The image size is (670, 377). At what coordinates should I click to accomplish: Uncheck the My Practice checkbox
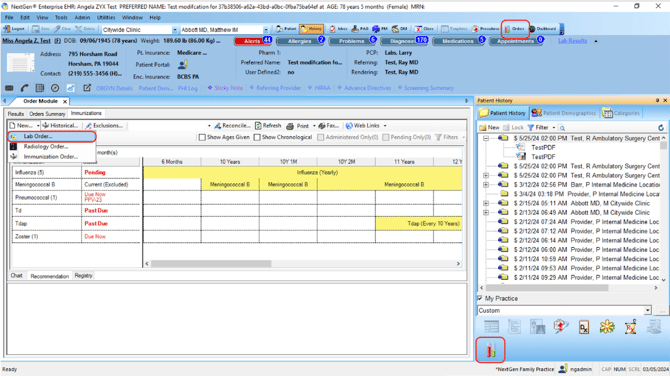pyautogui.click(x=480, y=298)
